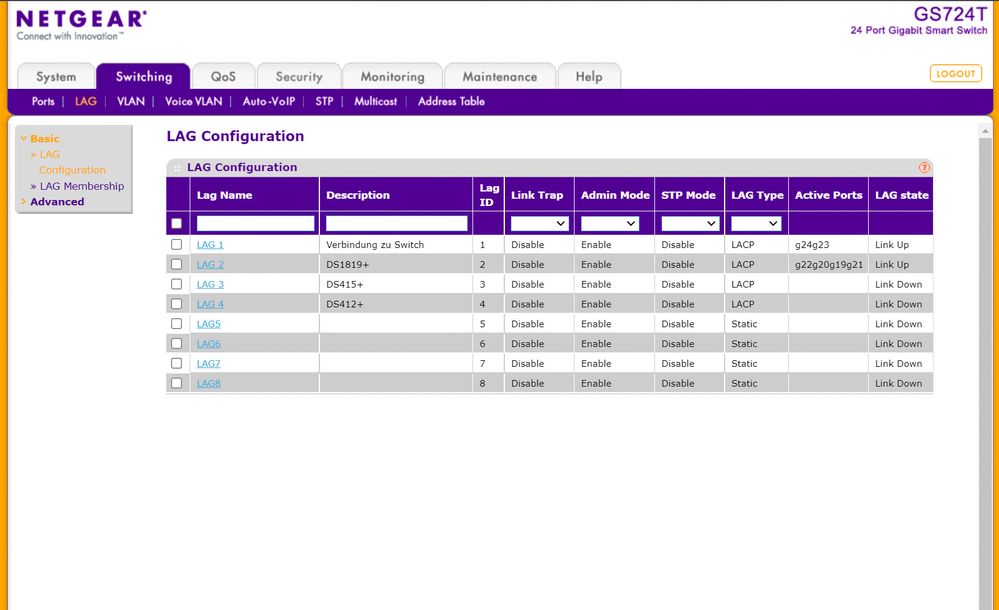Screen dimensions: 999x610
Task: Open the STP Mode filter dropdown
Action: [x=688, y=222]
